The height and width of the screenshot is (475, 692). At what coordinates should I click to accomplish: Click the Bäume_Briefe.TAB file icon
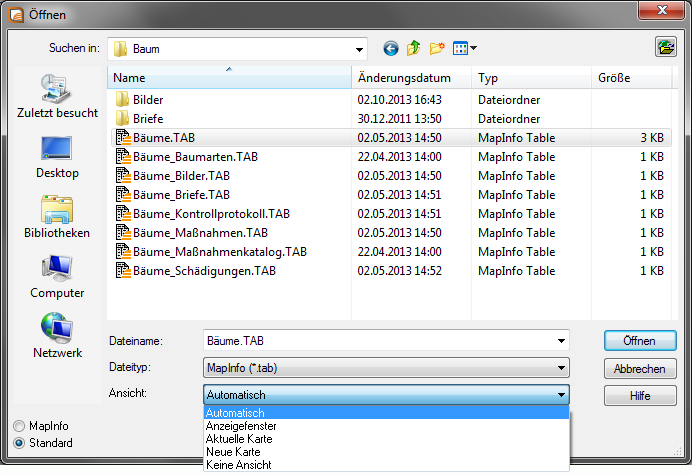pos(123,194)
